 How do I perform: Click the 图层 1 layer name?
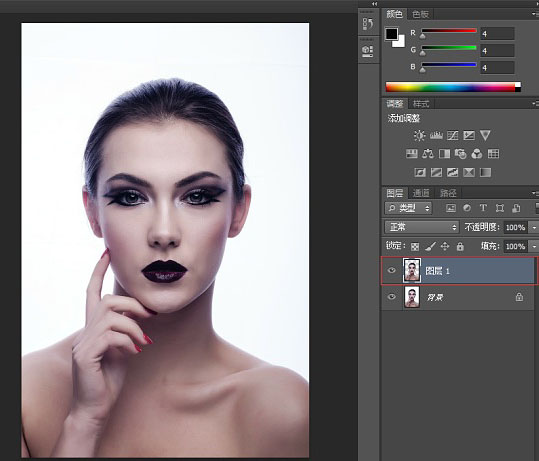click(437, 271)
